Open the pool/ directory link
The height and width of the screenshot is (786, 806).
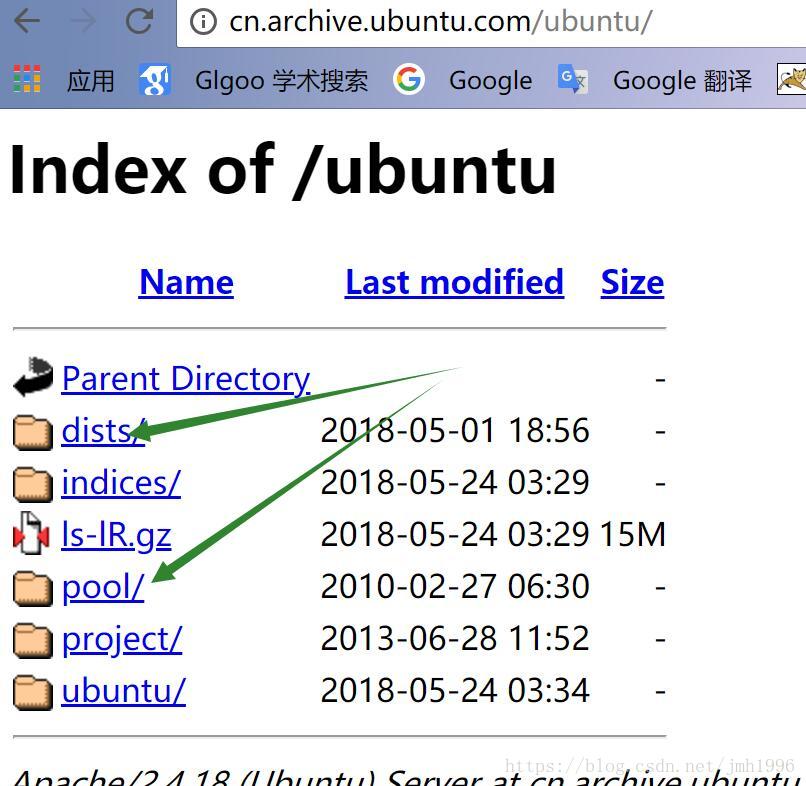click(103, 587)
